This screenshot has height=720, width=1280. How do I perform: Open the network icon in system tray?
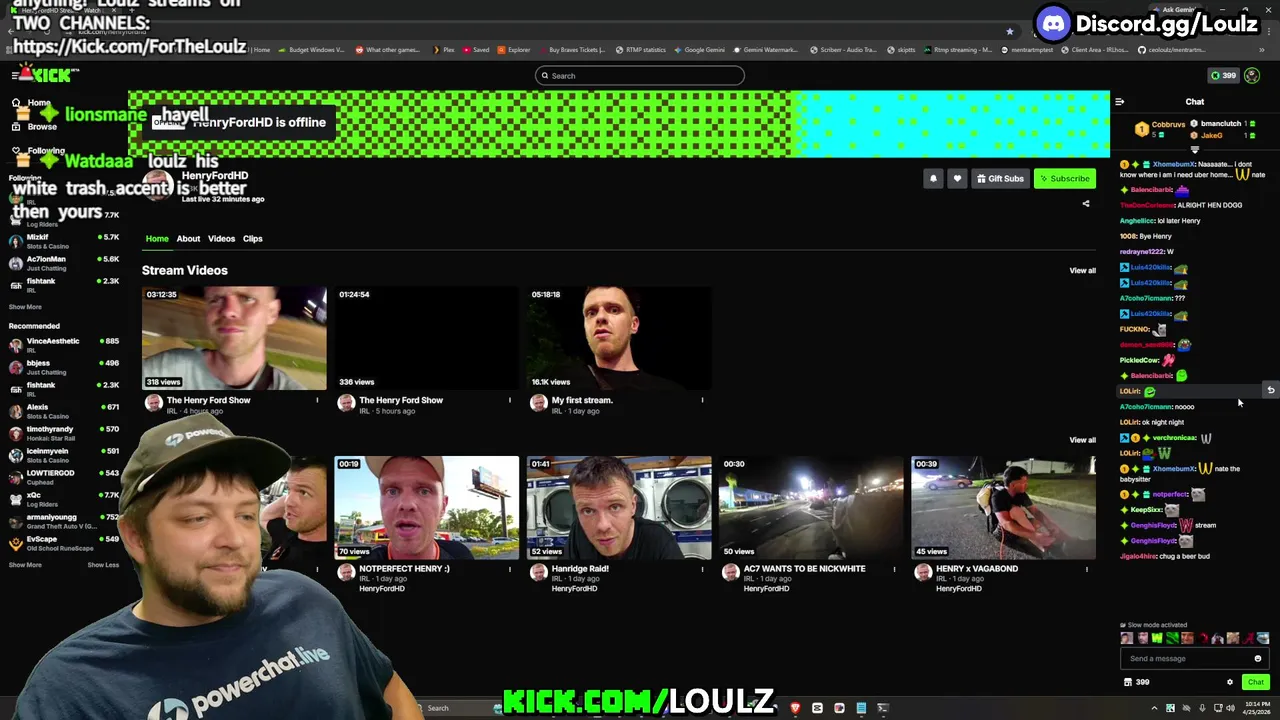[x=1216, y=708]
